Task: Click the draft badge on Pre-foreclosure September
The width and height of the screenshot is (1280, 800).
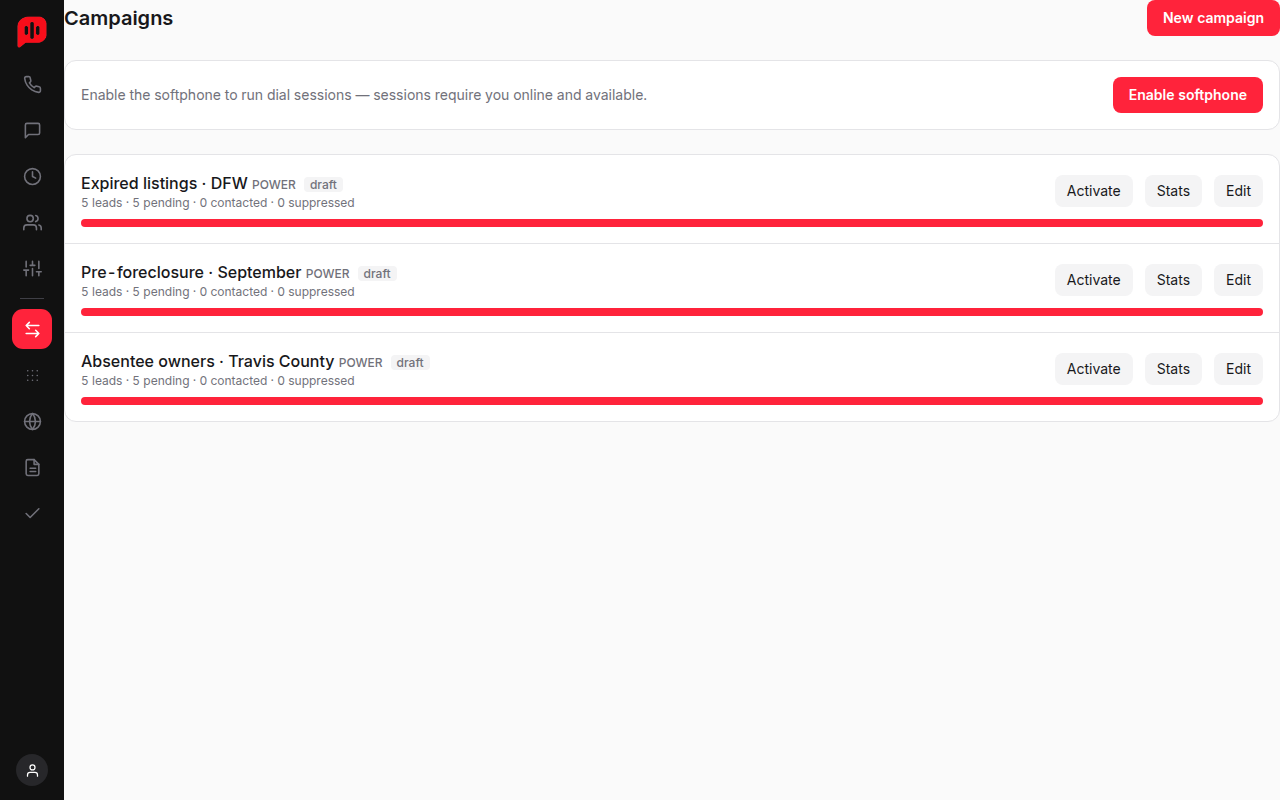Action: [x=377, y=274]
